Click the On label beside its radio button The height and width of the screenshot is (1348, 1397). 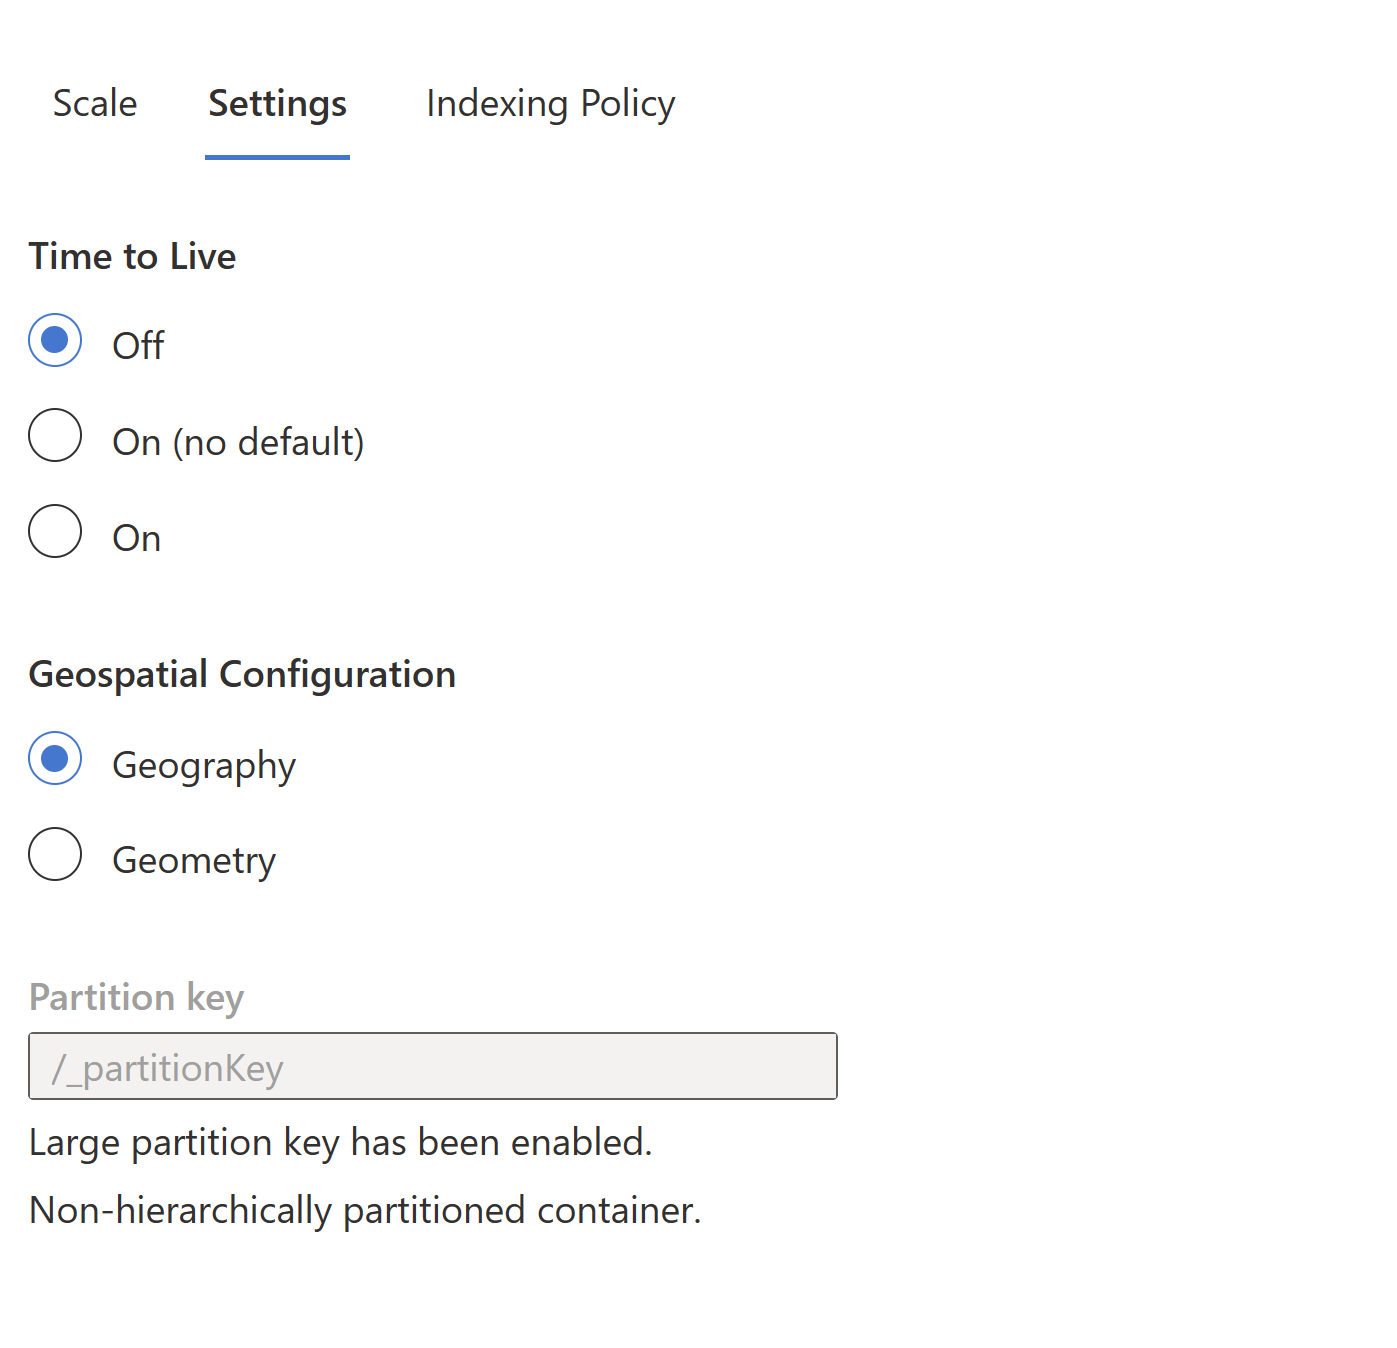click(x=136, y=537)
